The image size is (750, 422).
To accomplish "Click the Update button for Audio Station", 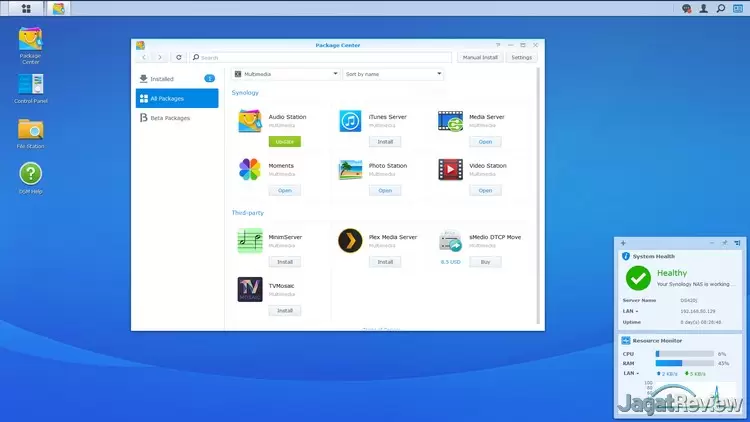I will 285,142.
